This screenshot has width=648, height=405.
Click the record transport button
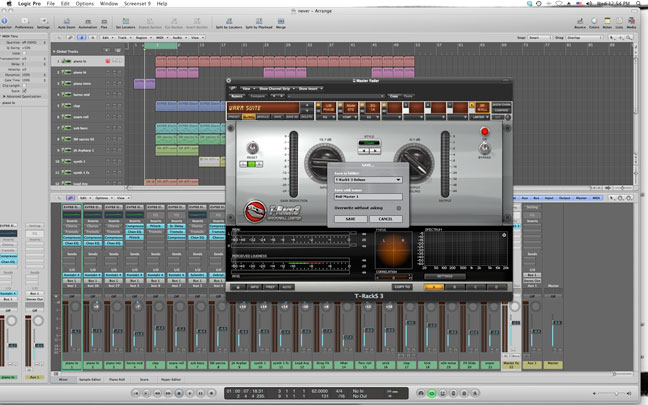click(x=211, y=393)
